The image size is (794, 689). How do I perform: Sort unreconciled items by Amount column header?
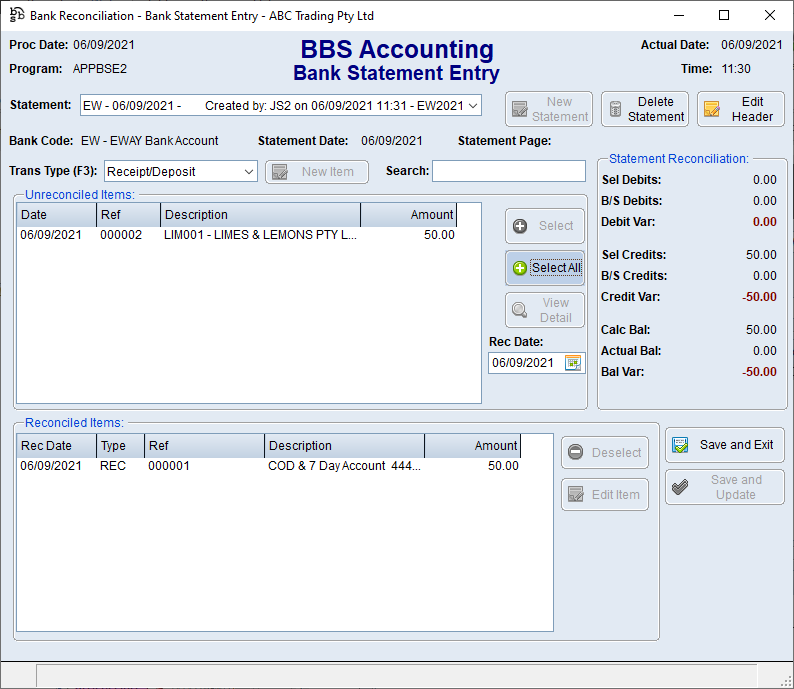tap(408, 215)
